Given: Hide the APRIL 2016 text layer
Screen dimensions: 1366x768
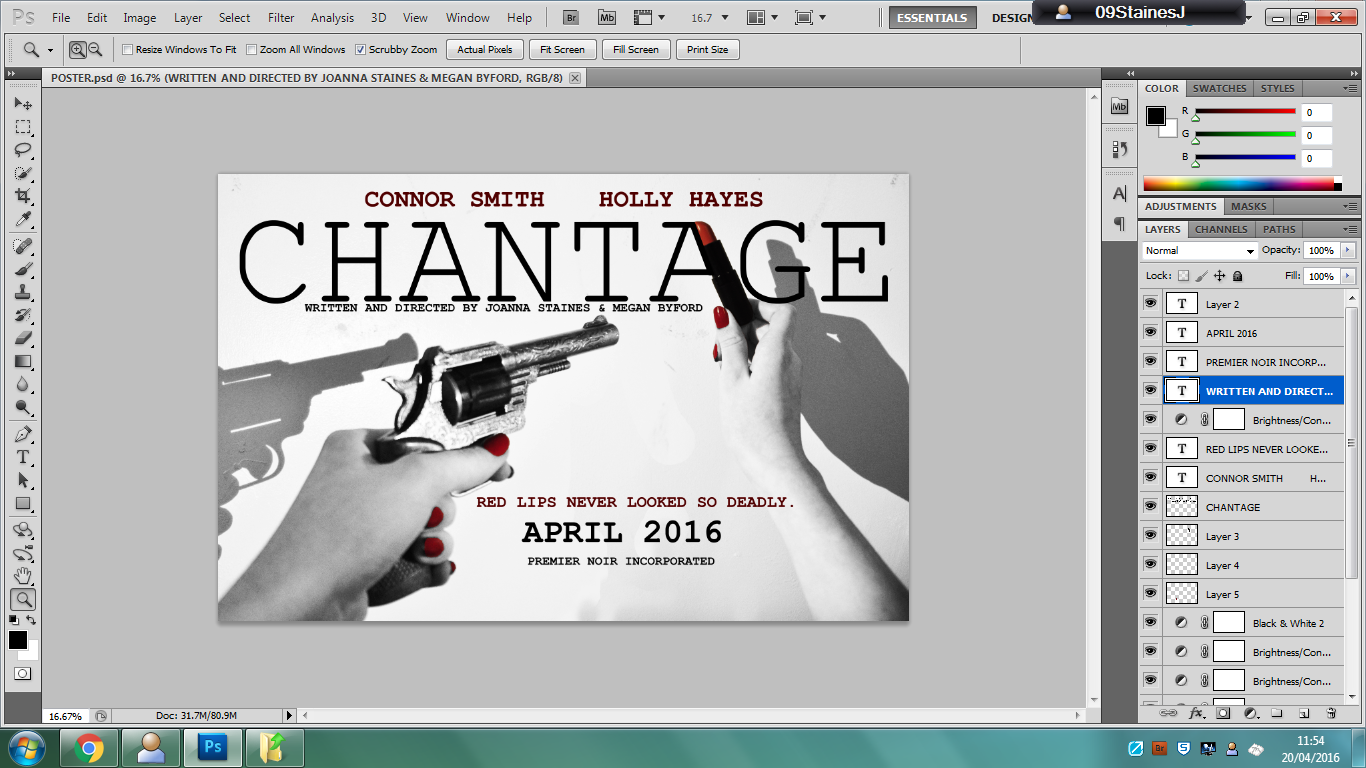Looking at the screenshot, I should coord(1151,331).
